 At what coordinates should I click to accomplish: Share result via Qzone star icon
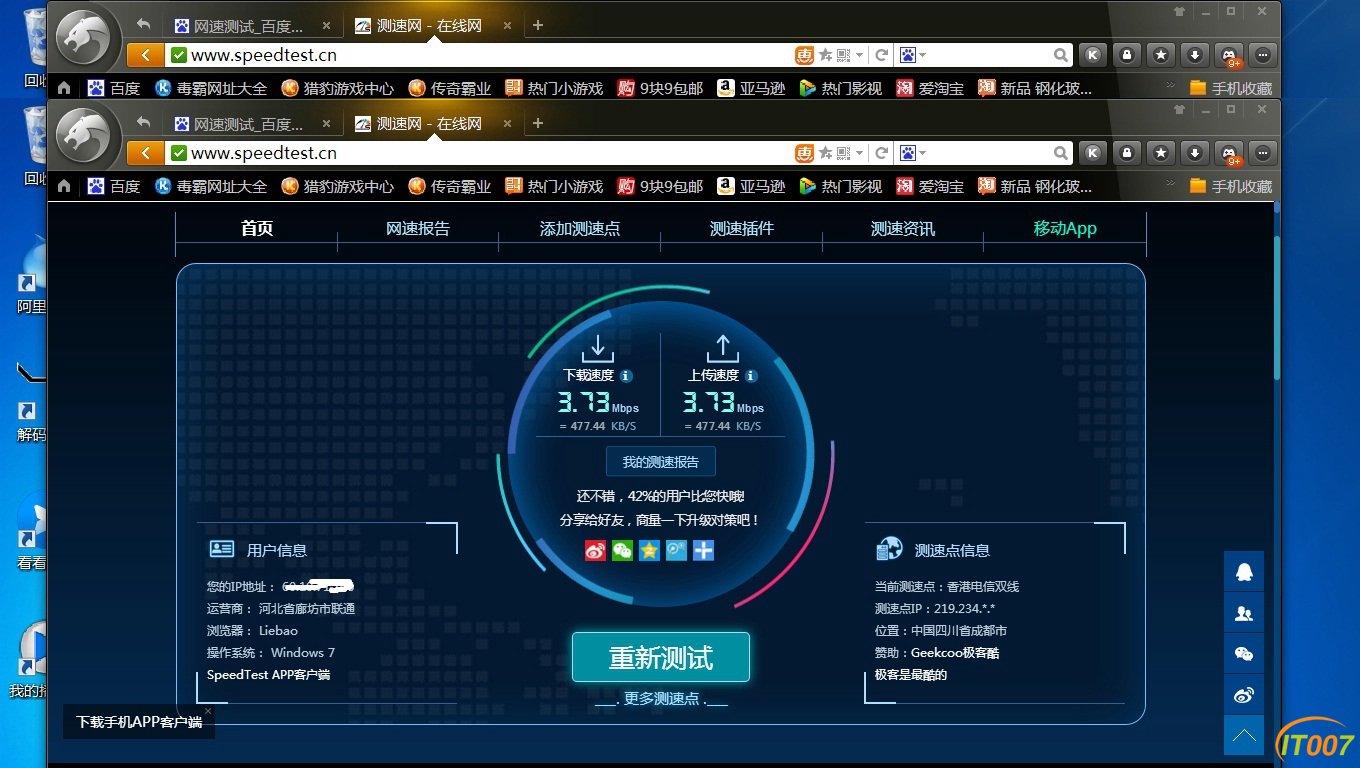[649, 550]
